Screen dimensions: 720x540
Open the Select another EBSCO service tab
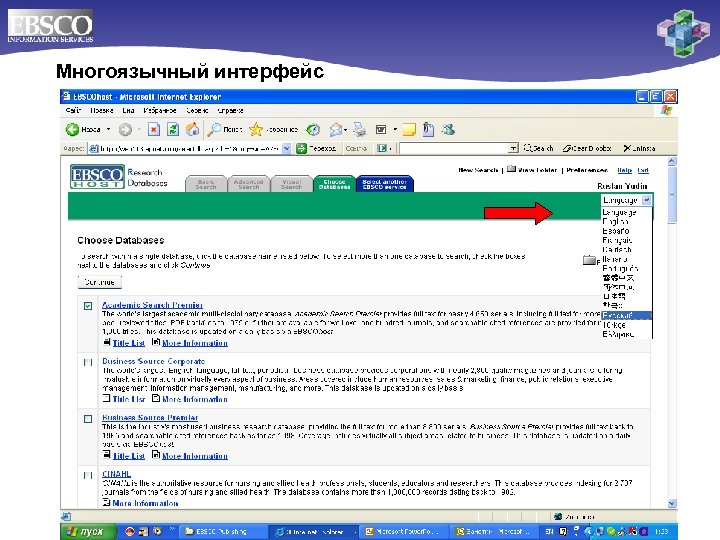(x=384, y=184)
